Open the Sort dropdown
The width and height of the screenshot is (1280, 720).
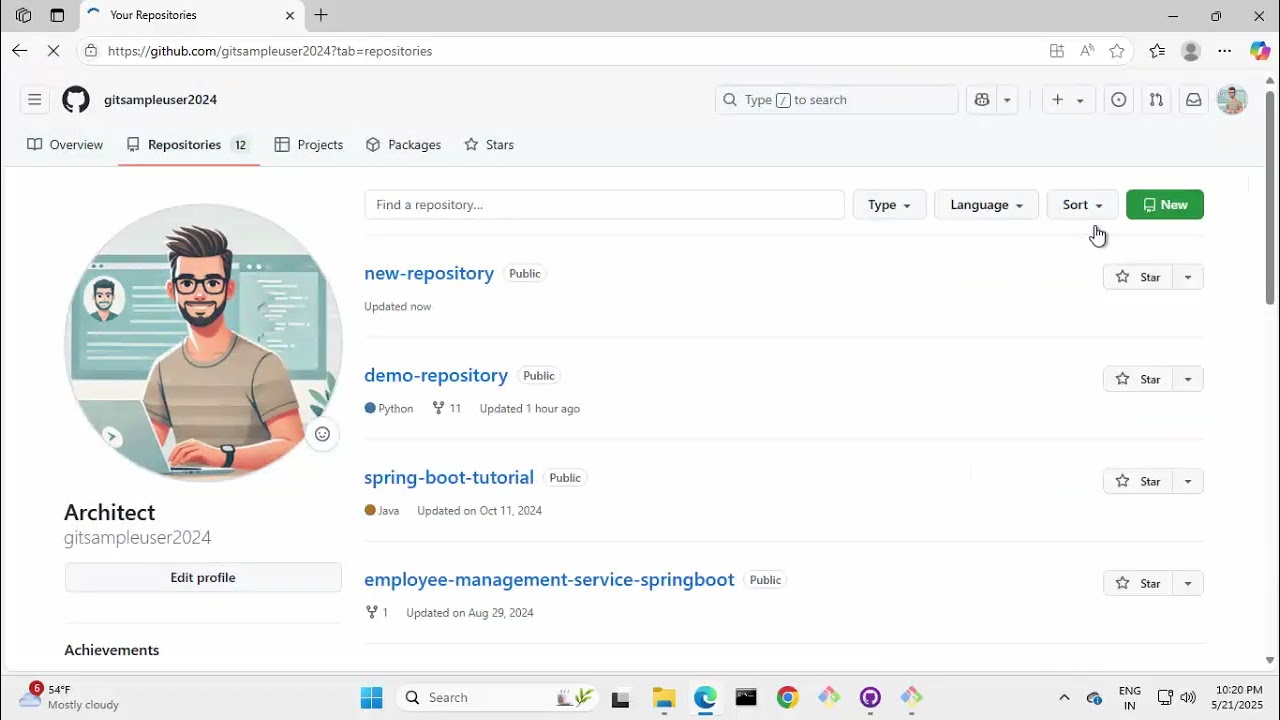(x=1082, y=205)
